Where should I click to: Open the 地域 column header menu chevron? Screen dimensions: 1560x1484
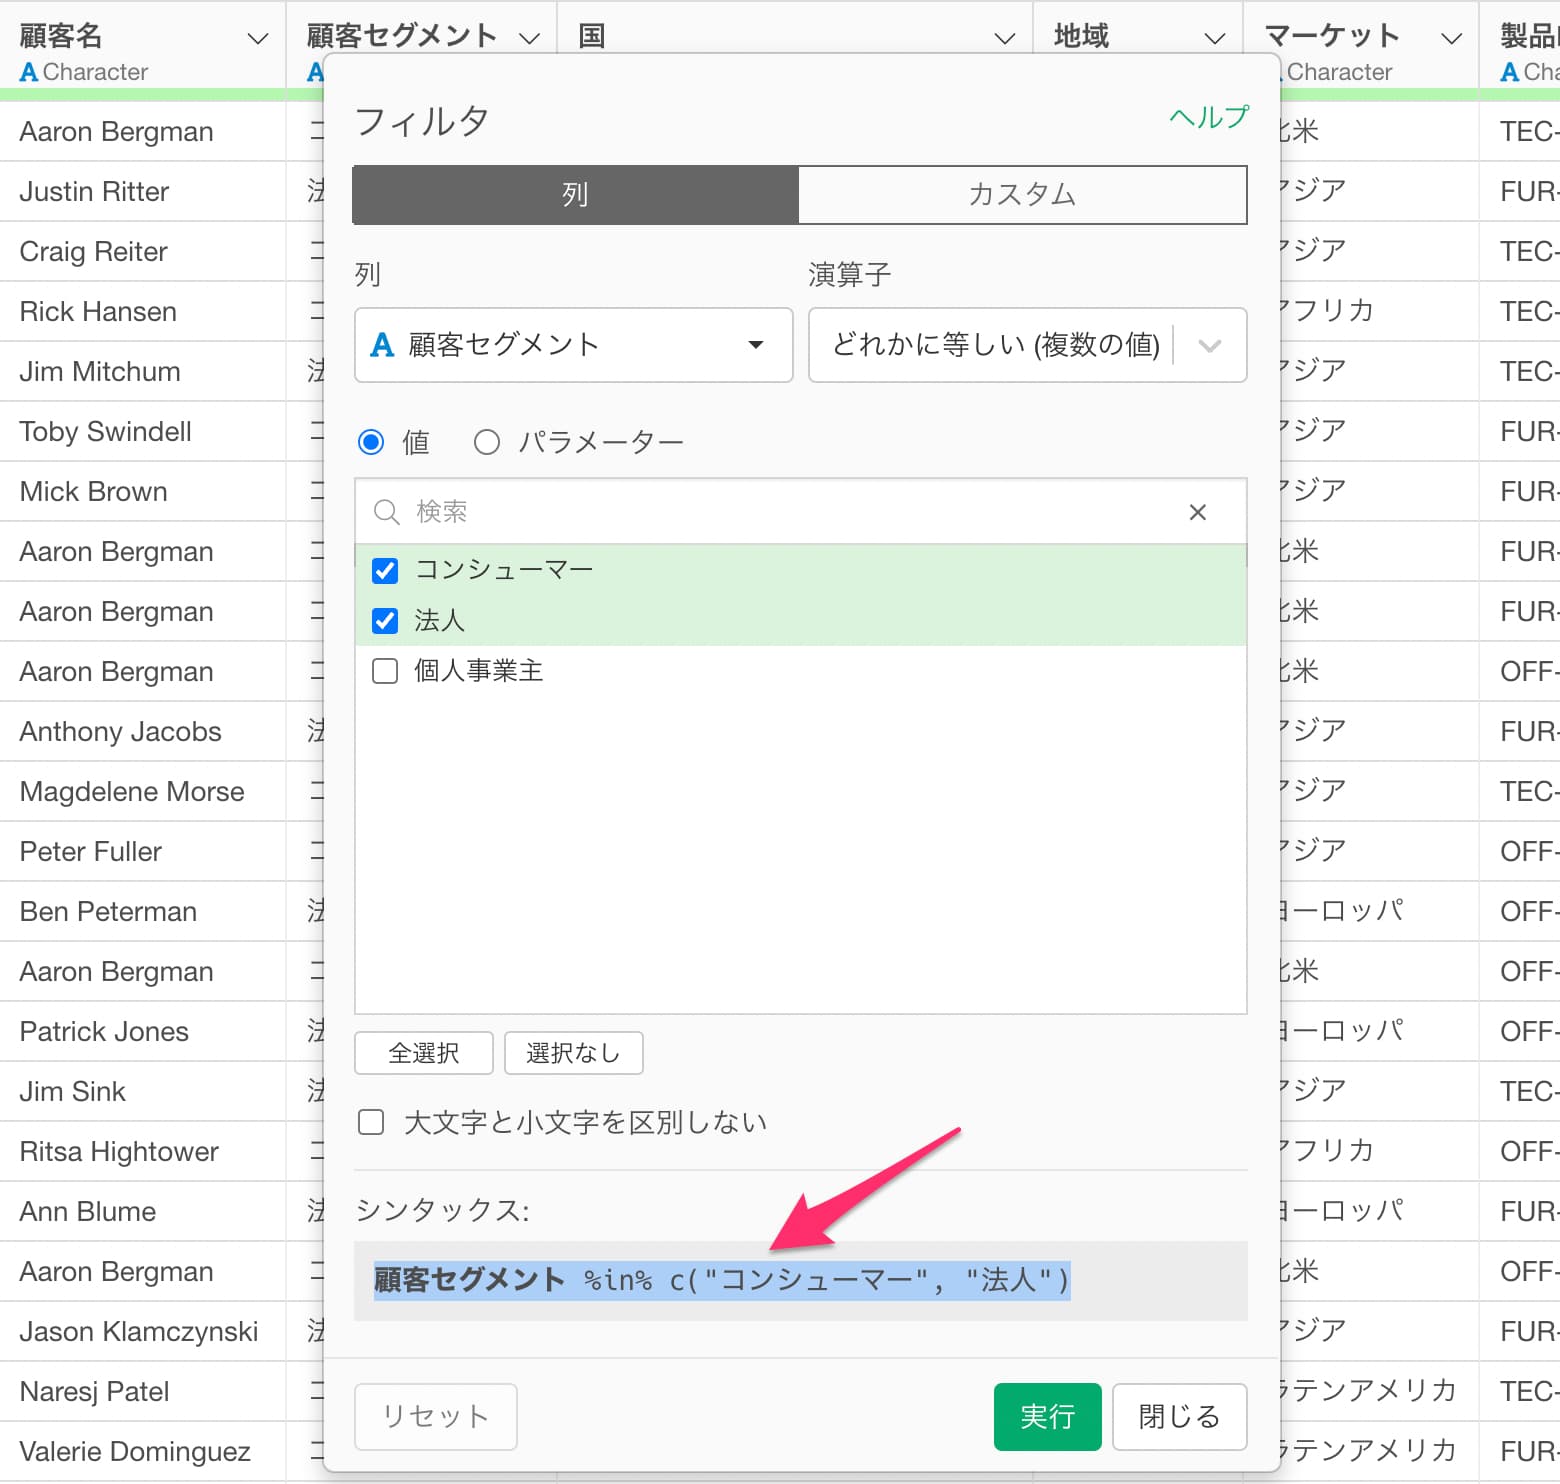1214,39
